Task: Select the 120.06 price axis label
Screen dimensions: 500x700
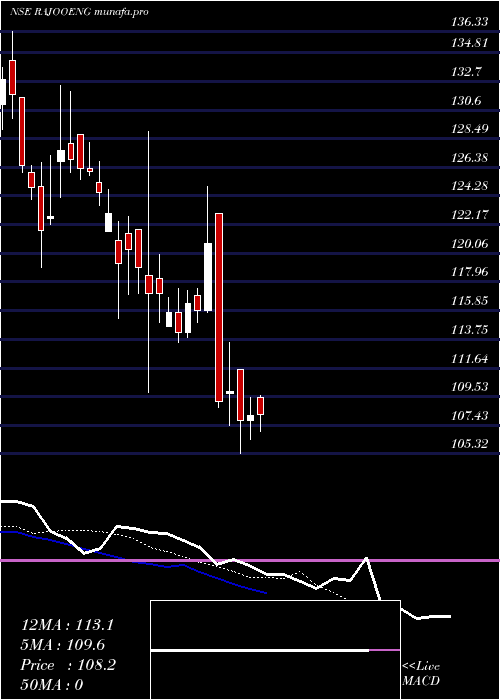Action: click(x=469, y=244)
